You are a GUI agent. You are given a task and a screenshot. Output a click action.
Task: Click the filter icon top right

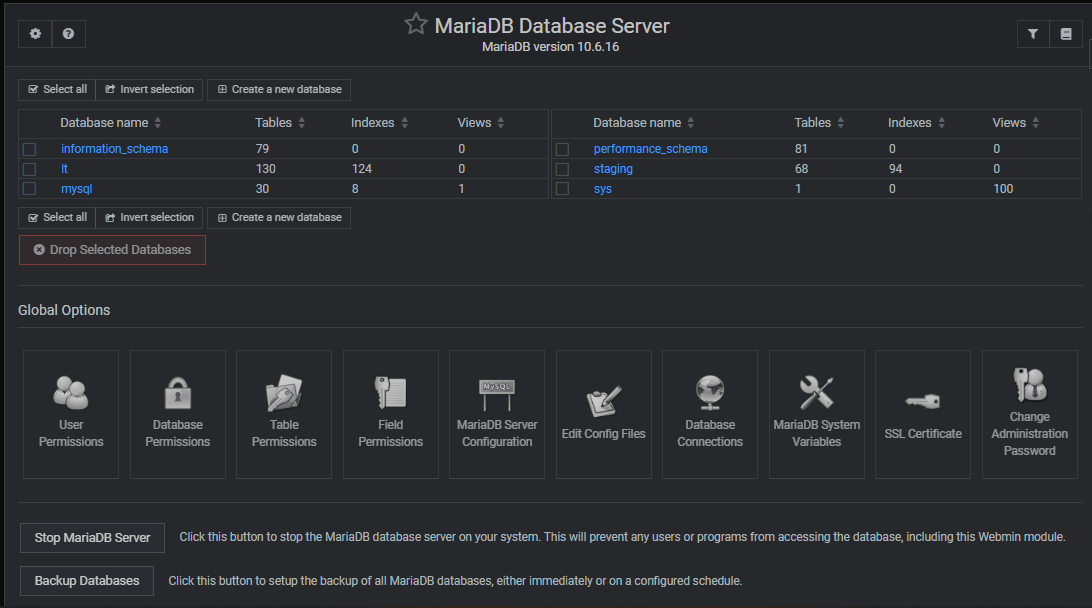click(x=1033, y=33)
